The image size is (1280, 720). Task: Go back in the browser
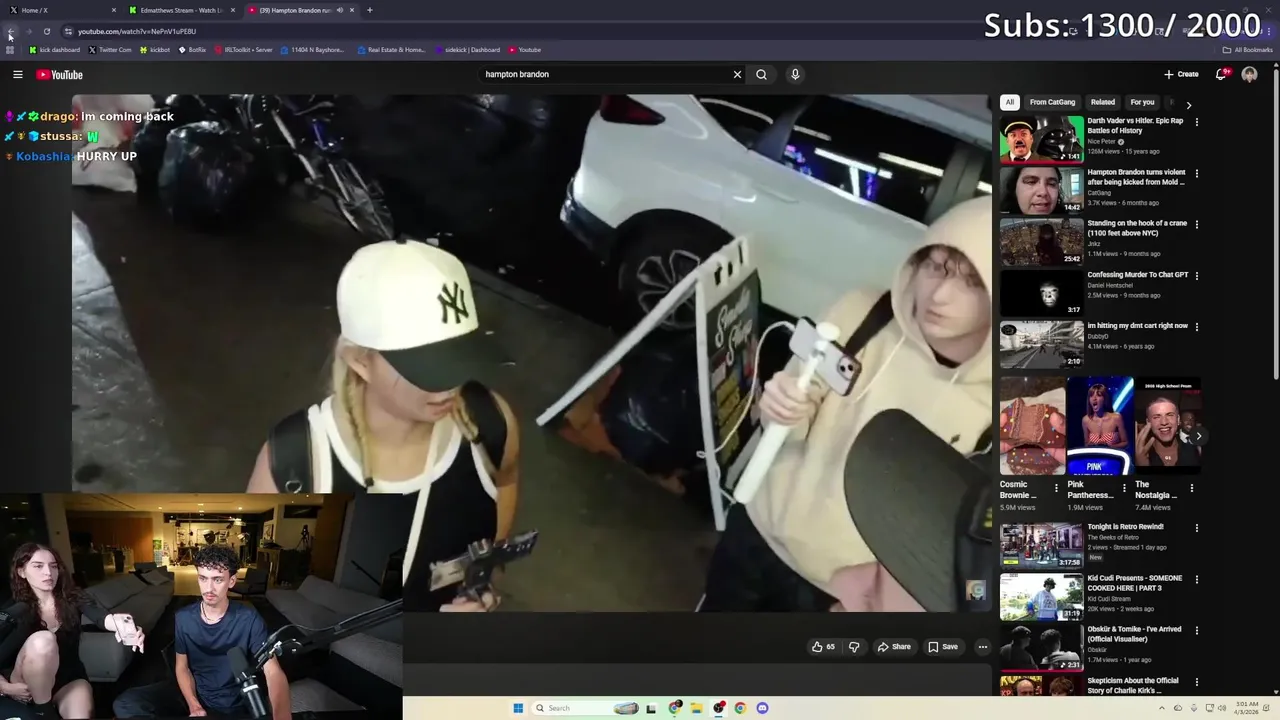tap(10, 31)
